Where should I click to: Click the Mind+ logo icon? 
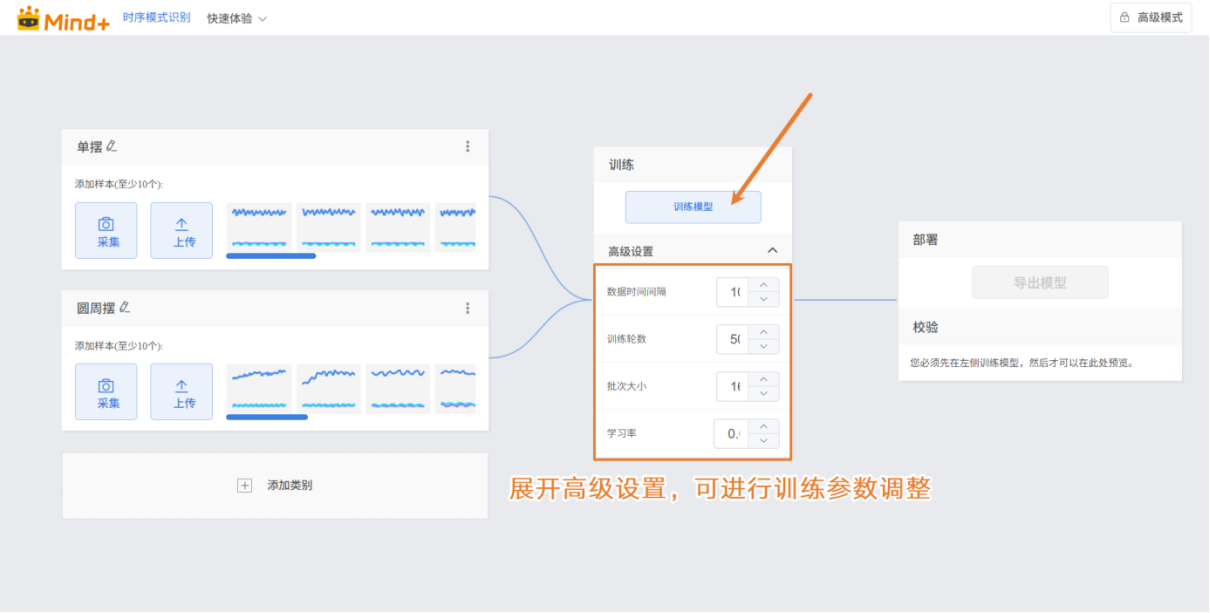coord(28,18)
